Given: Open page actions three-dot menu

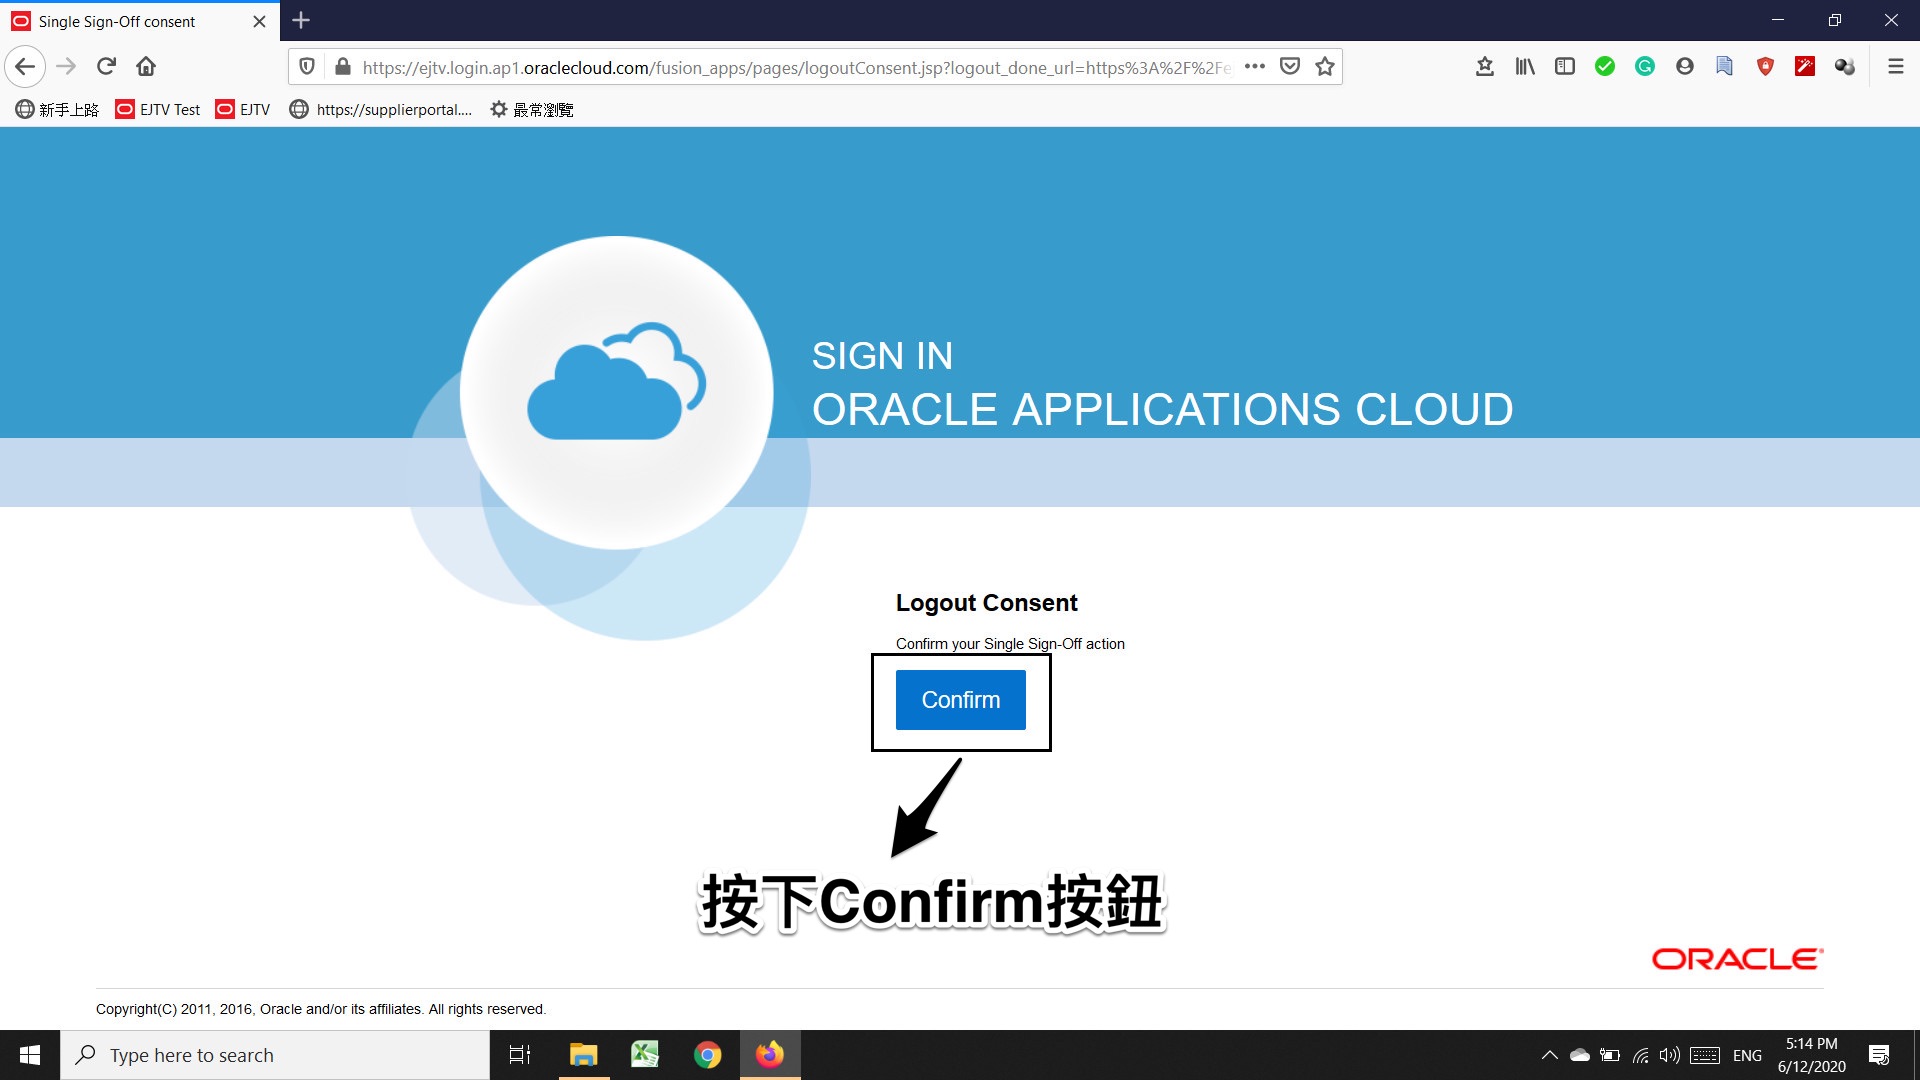Looking at the screenshot, I should pos(1255,67).
